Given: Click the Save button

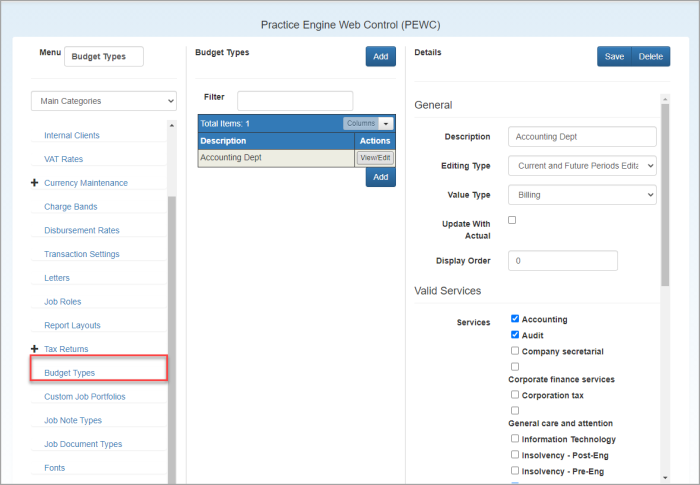Looking at the screenshot, I should click(614, 57).
